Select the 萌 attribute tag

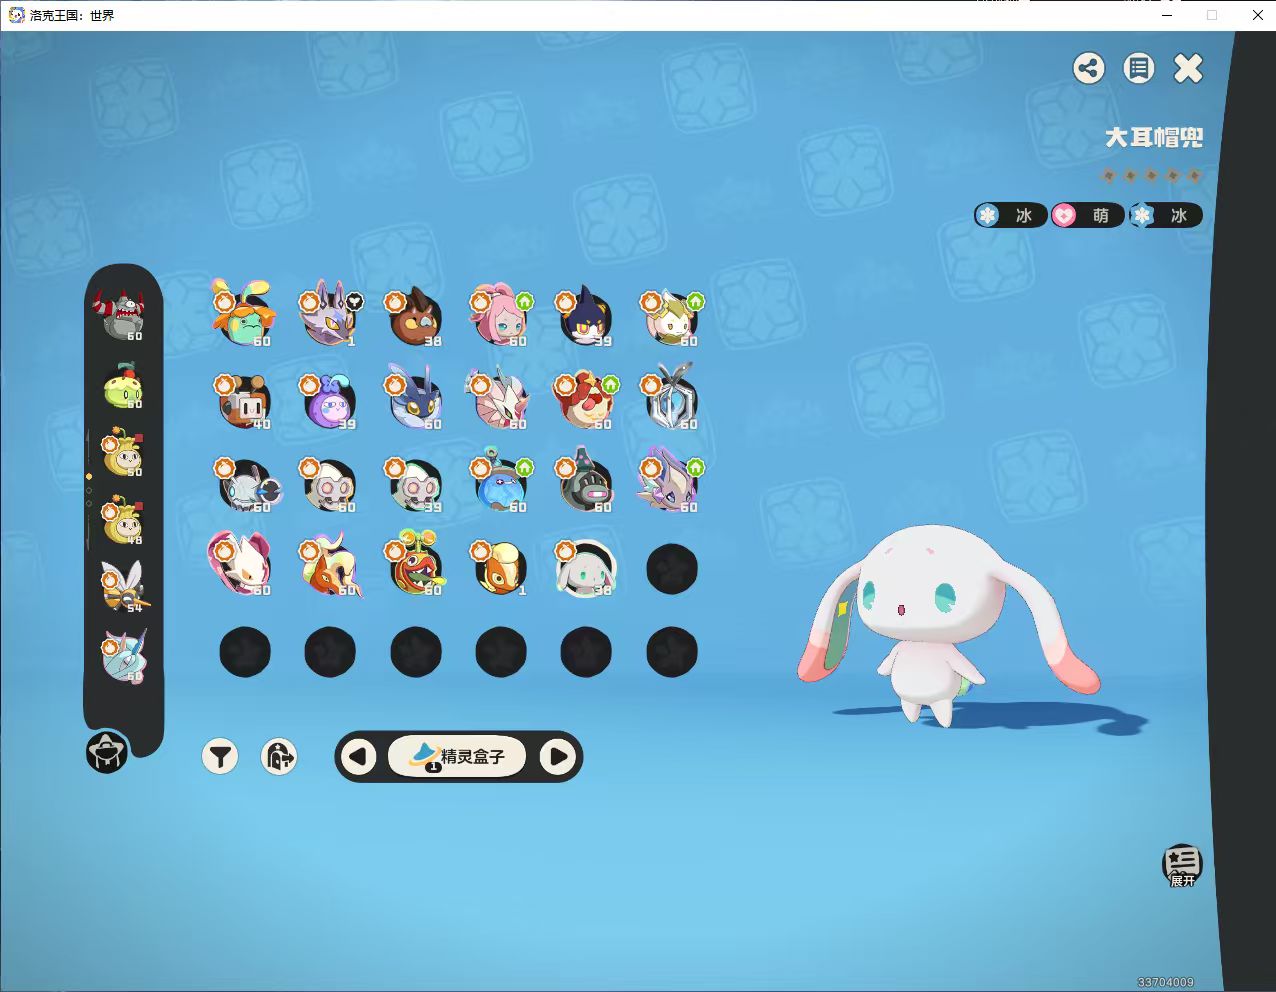point(1087,215)
